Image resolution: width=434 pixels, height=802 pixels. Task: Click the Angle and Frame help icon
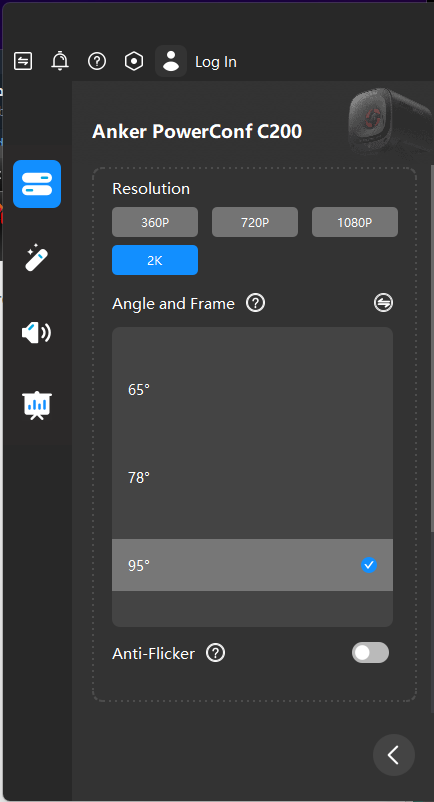[256, 303]
